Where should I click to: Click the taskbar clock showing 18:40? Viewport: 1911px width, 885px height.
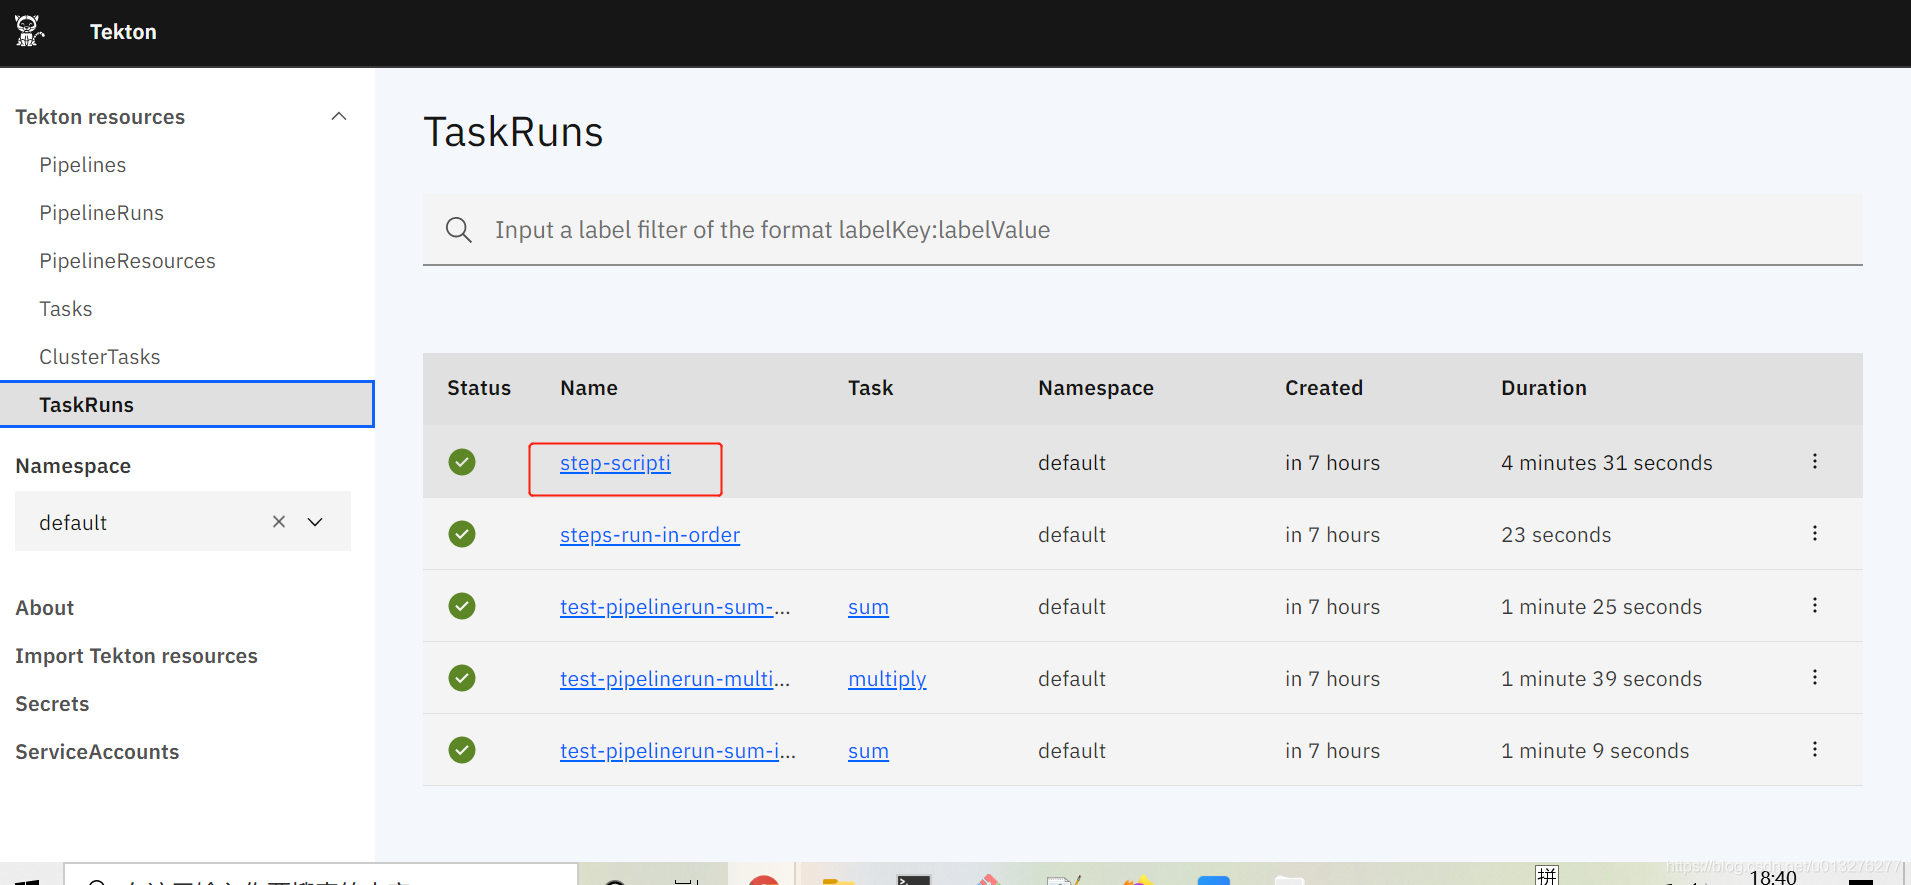tap(1773, 877)
